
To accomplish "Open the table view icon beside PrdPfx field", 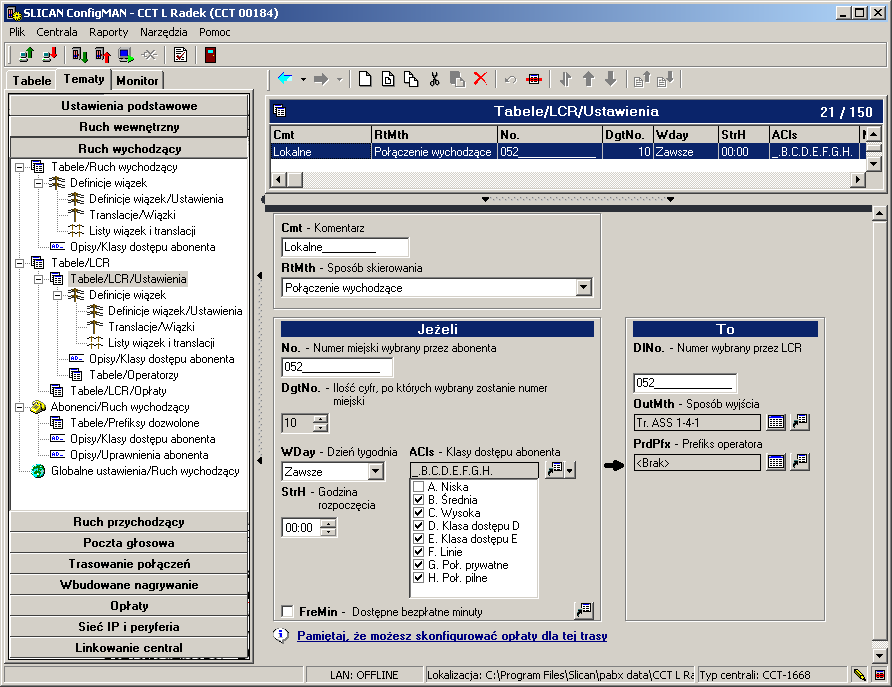I will click(776, 462).
